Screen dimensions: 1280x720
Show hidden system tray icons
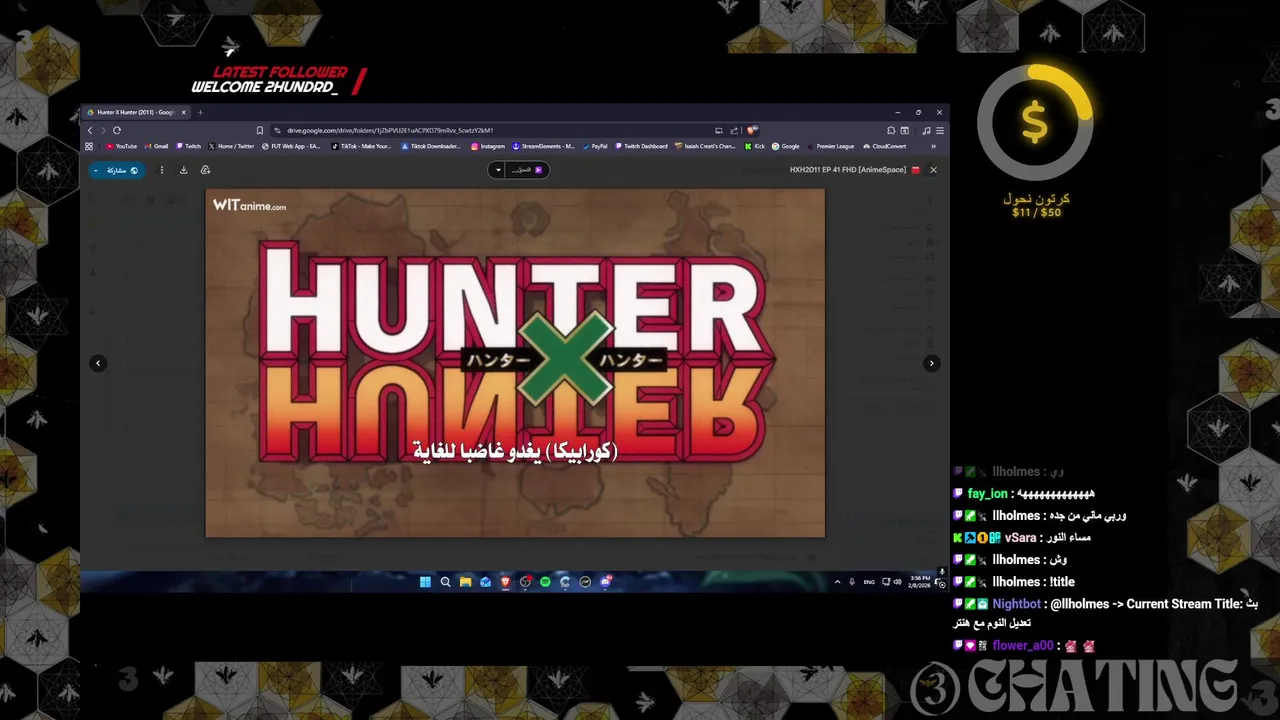tap(837, 582)
